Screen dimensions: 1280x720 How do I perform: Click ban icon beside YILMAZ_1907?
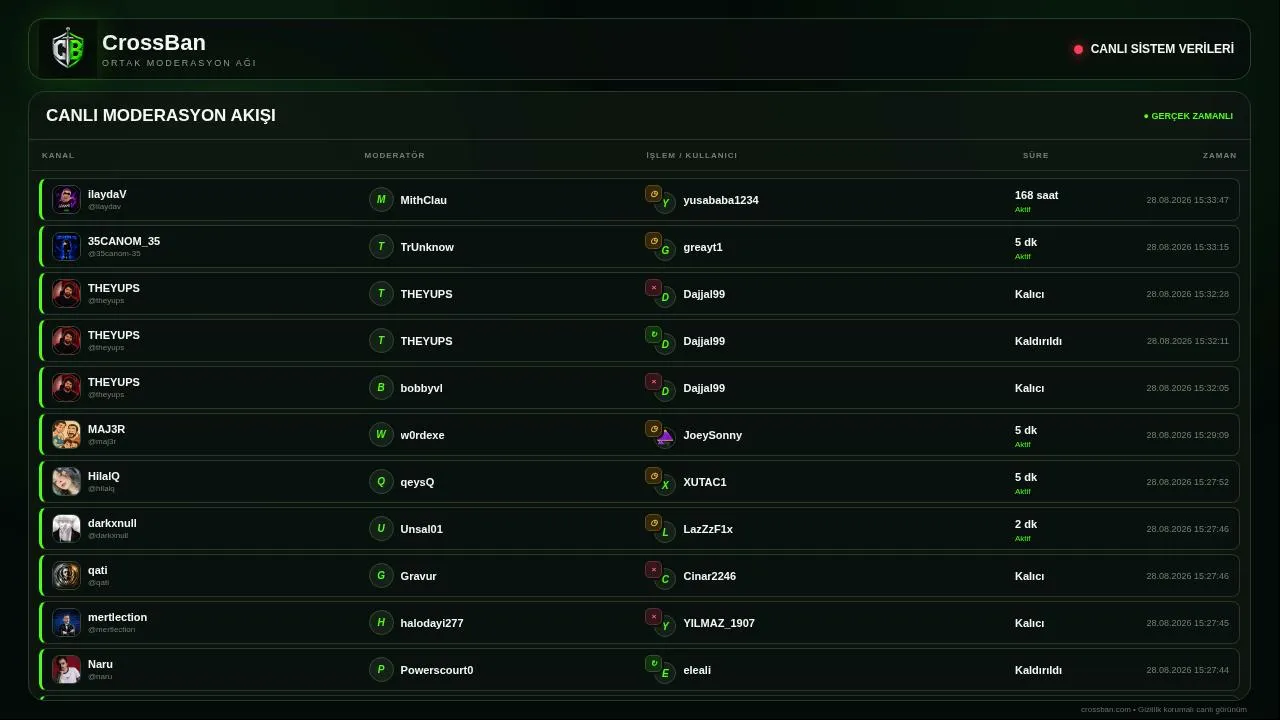click(653, 617)
